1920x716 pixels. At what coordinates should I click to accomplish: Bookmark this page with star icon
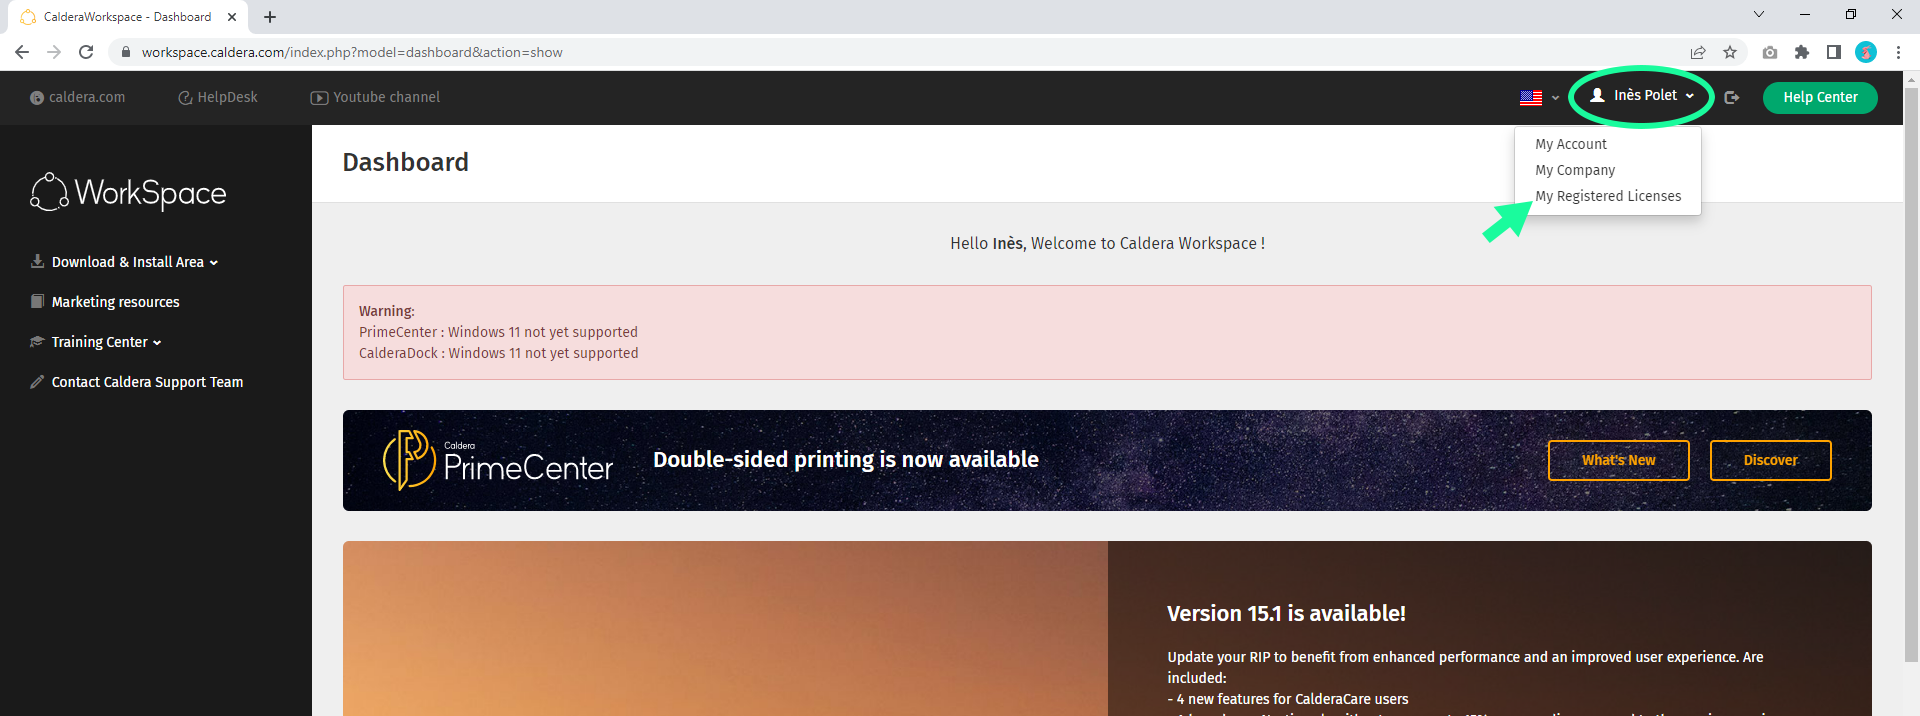tap(1730, 52)
